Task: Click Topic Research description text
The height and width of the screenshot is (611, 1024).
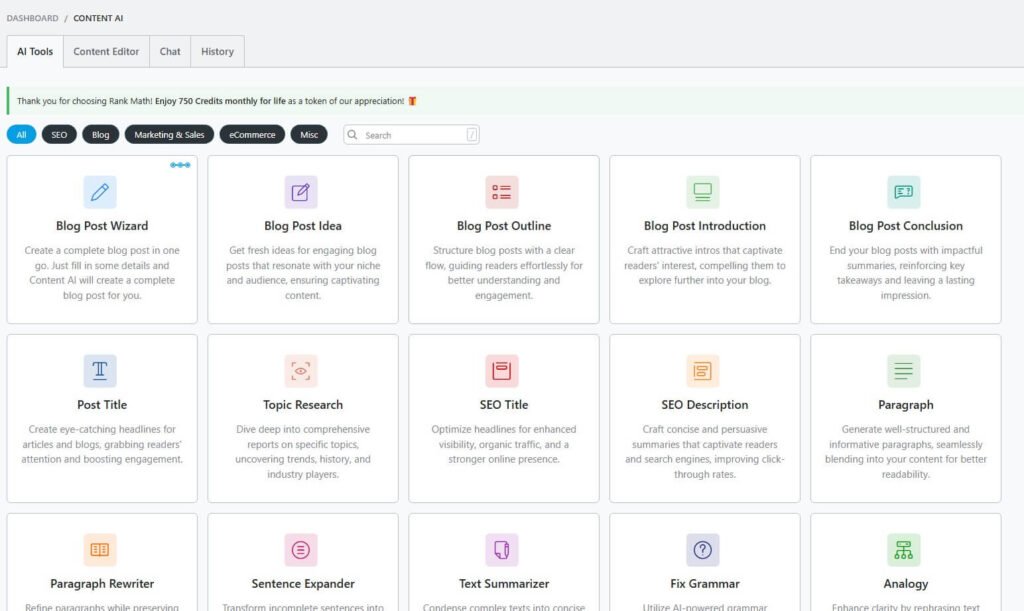Action: [x=303, y=452]
